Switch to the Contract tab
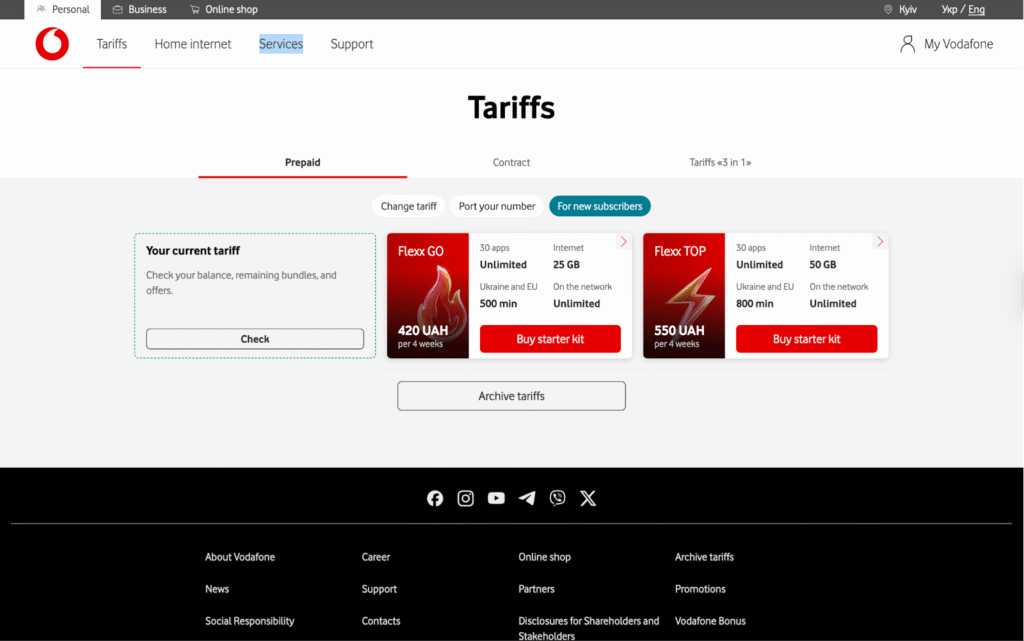 click(x=511, y=163)
